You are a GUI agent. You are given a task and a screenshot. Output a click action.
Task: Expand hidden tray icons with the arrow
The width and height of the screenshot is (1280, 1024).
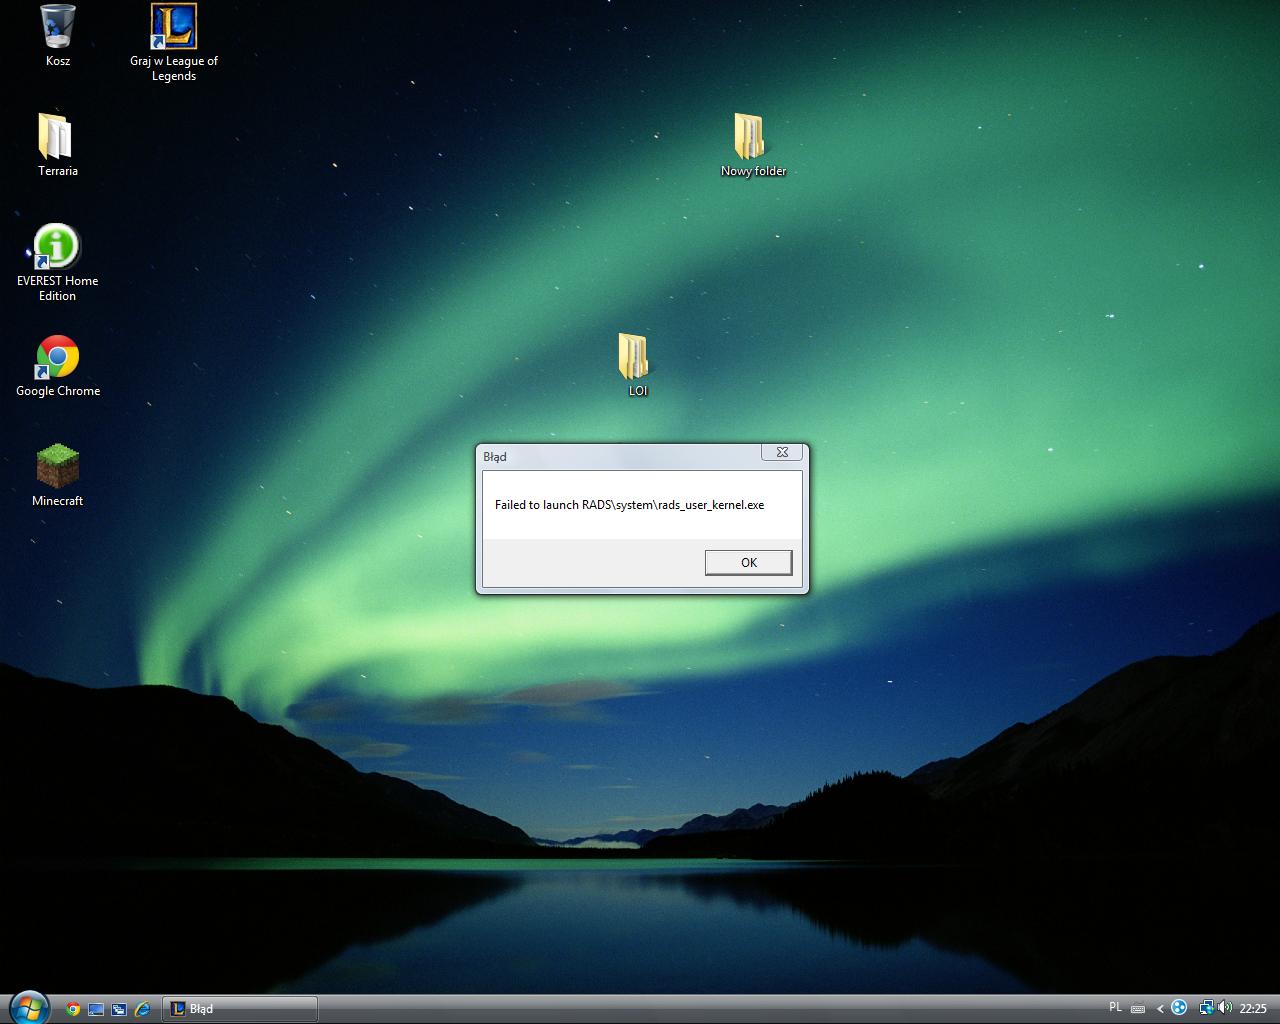pyautogui.click(x=1160, y=1009)
